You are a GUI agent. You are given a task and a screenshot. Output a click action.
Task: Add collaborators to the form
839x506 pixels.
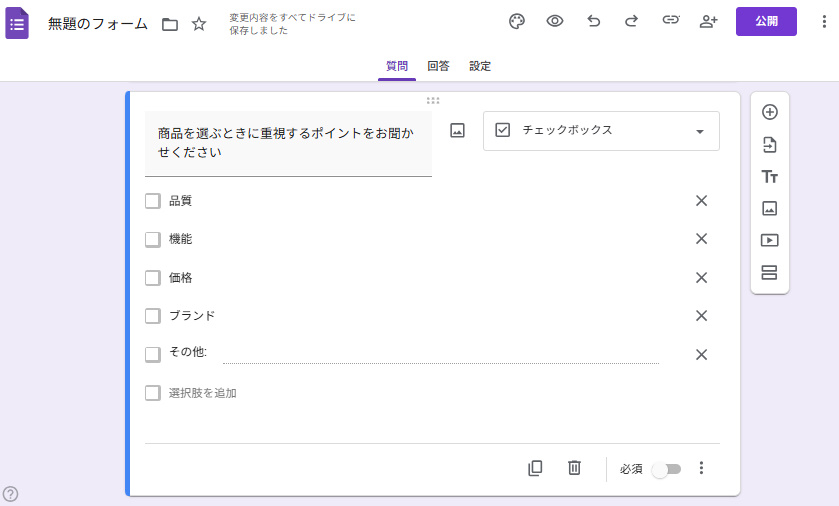[x=708, y=22]
